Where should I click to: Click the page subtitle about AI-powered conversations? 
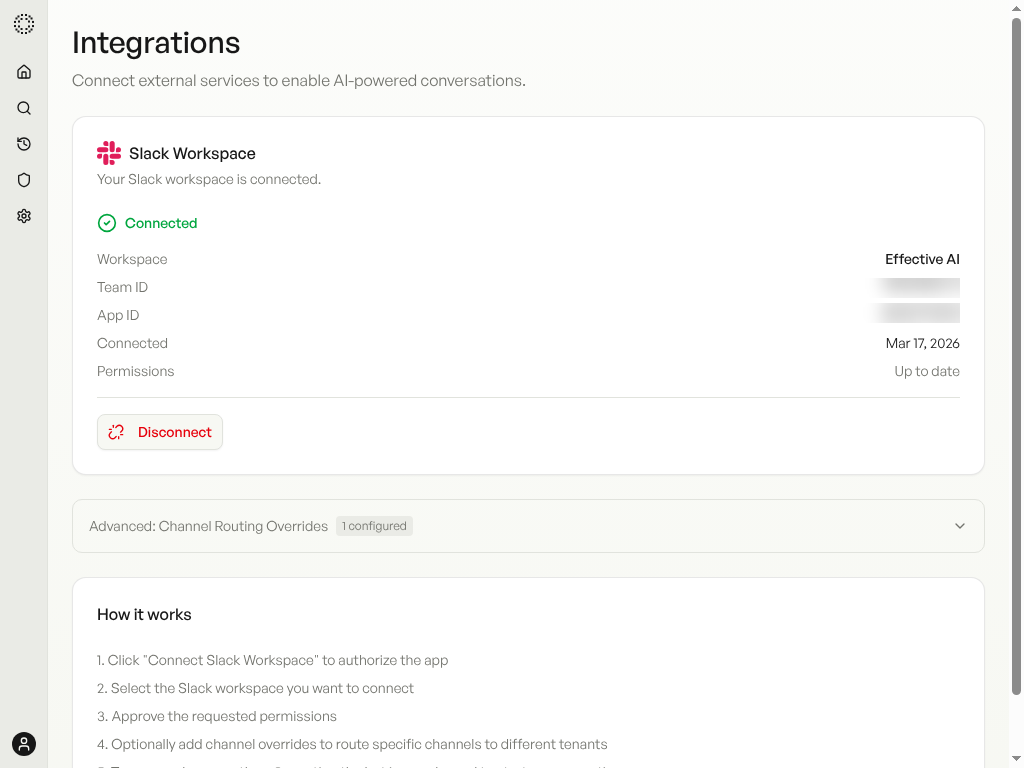[298, 80]
